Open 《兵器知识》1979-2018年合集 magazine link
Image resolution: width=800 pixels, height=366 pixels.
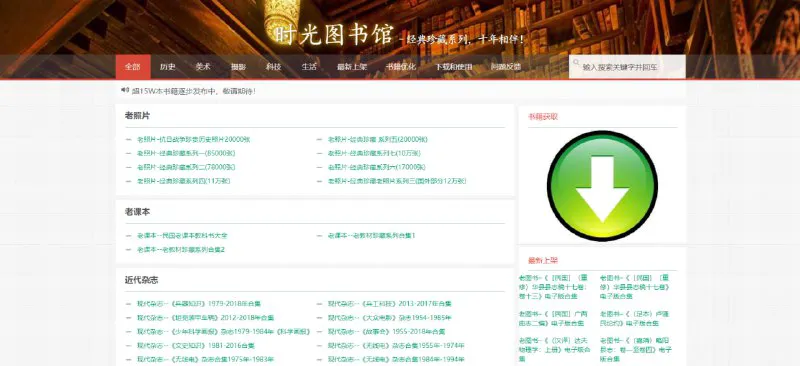(x=199, y=304)
